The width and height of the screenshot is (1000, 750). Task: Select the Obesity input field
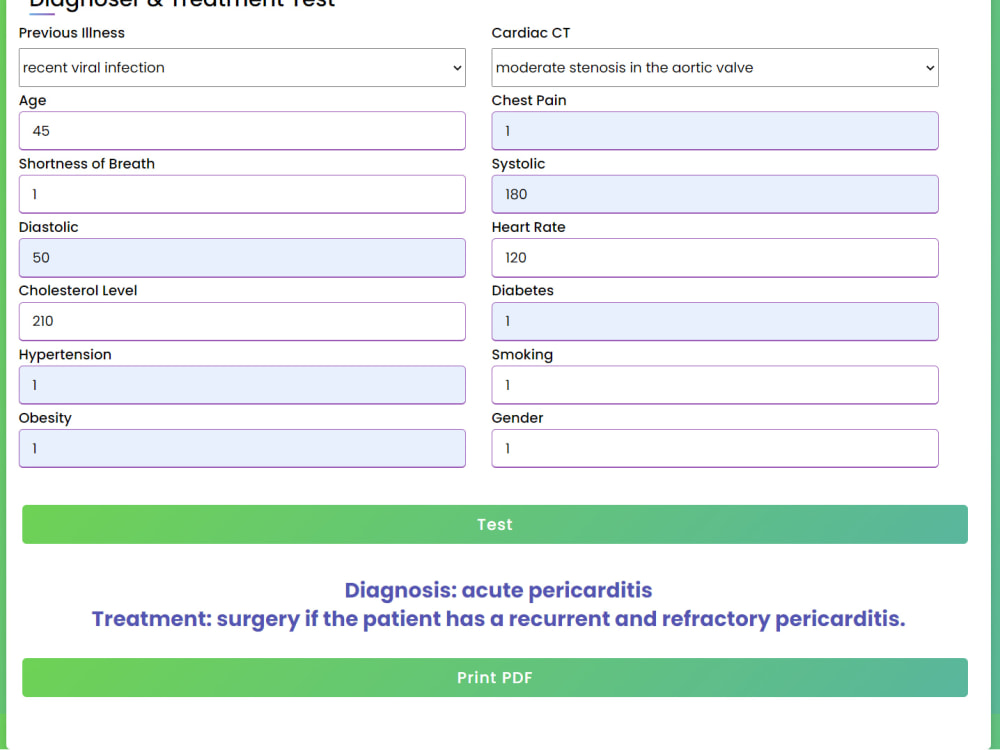(242, 448)
